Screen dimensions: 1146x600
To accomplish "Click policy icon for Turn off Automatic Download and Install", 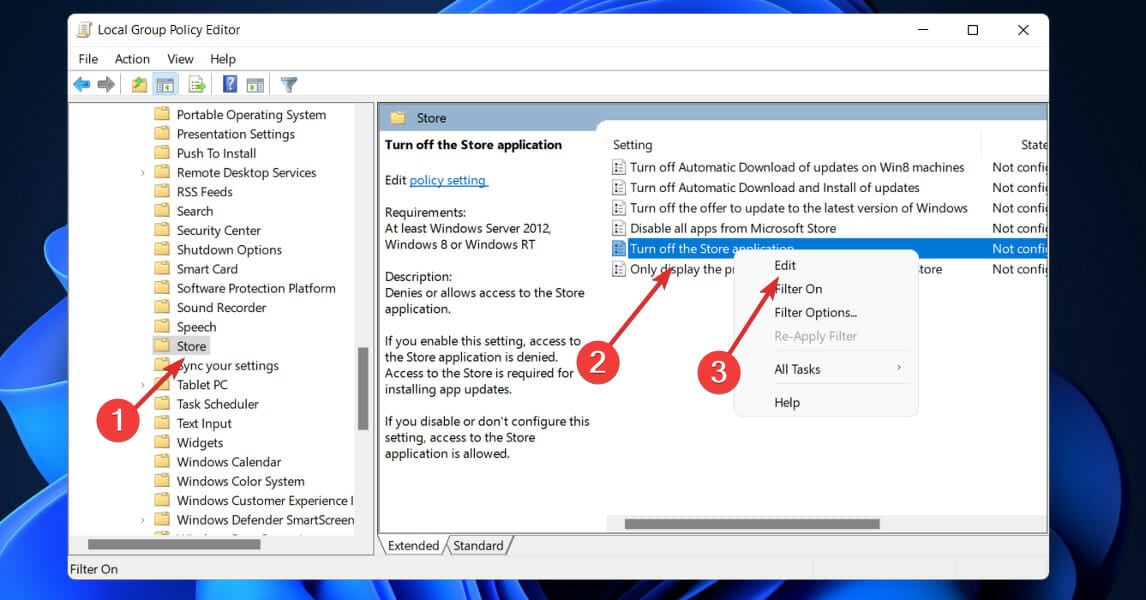I will tap(618, 188).
